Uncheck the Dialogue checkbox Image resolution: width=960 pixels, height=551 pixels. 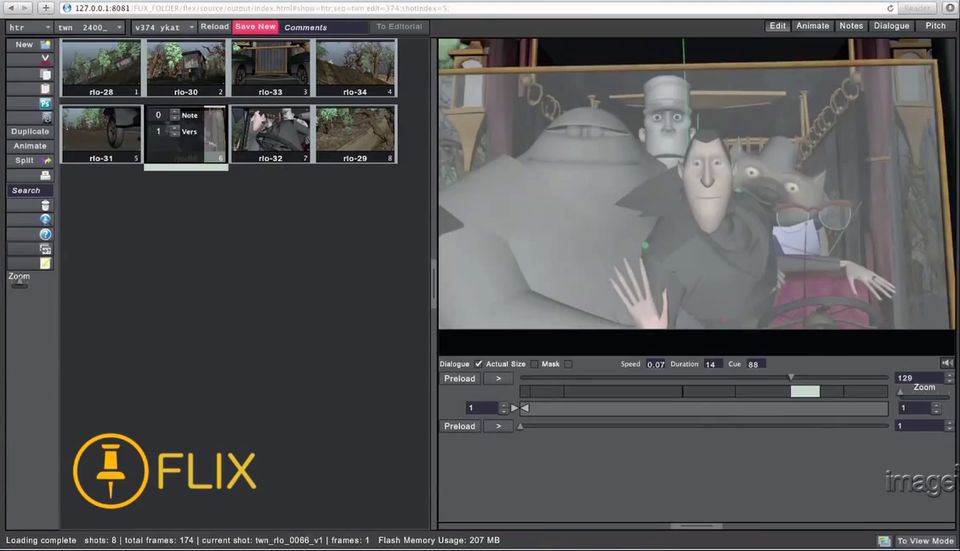pos(478,364)
